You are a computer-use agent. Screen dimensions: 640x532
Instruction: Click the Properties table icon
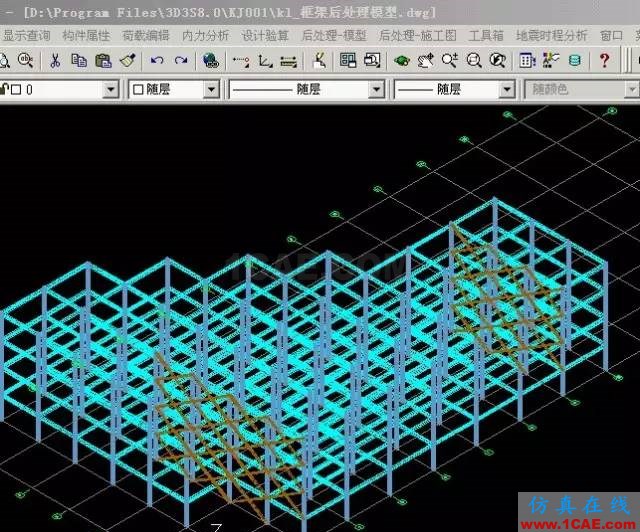click(x=527, y=61)
